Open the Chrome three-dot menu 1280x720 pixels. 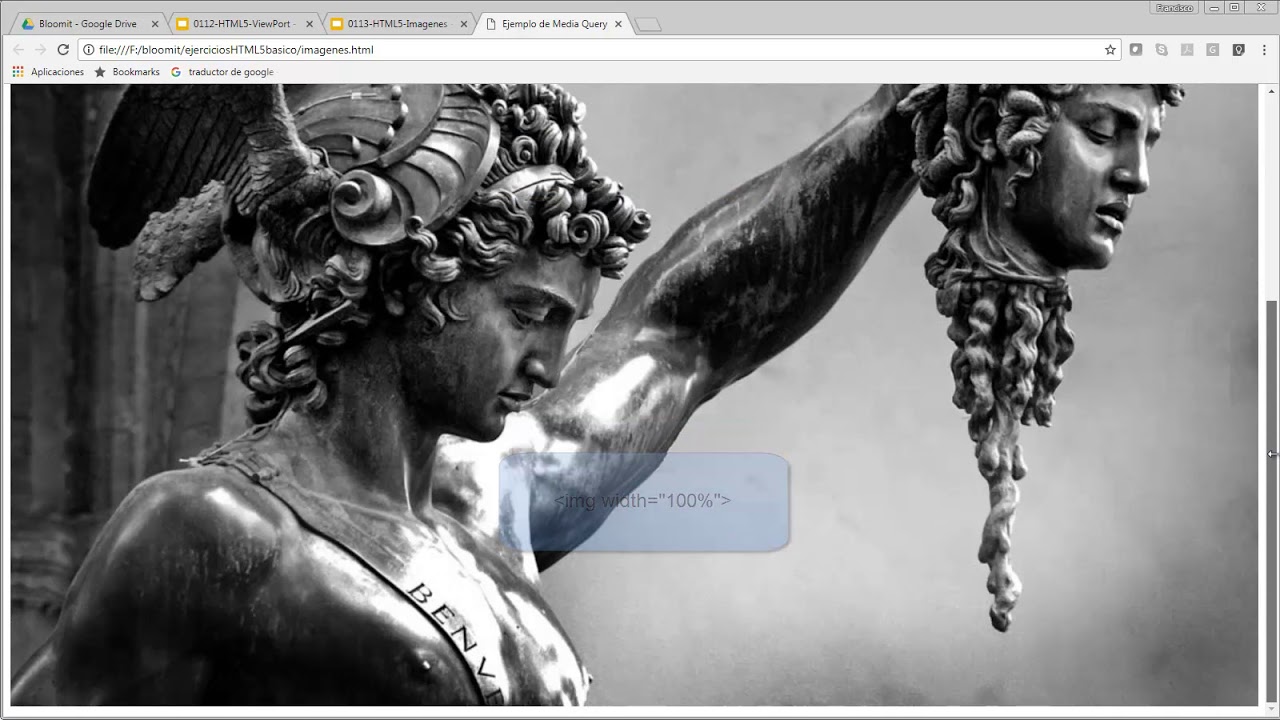[1264, 49]
